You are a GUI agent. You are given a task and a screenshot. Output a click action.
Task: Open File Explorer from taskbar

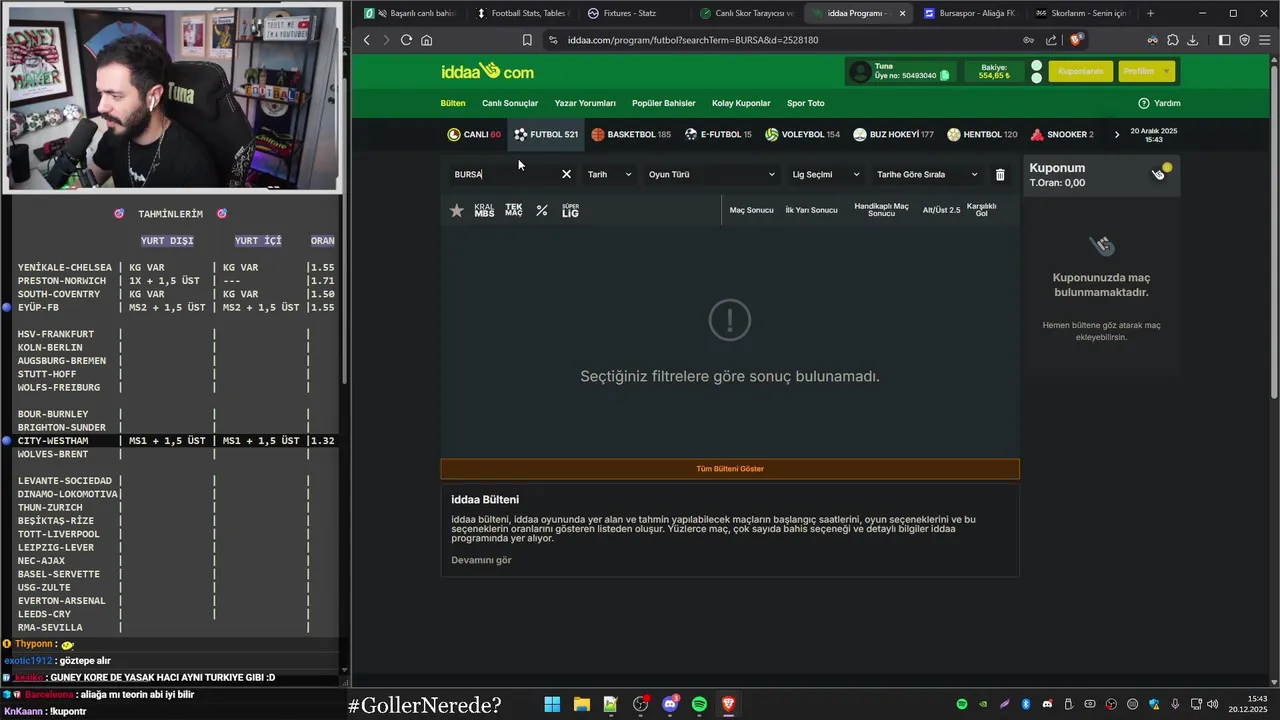coord(581,704)
